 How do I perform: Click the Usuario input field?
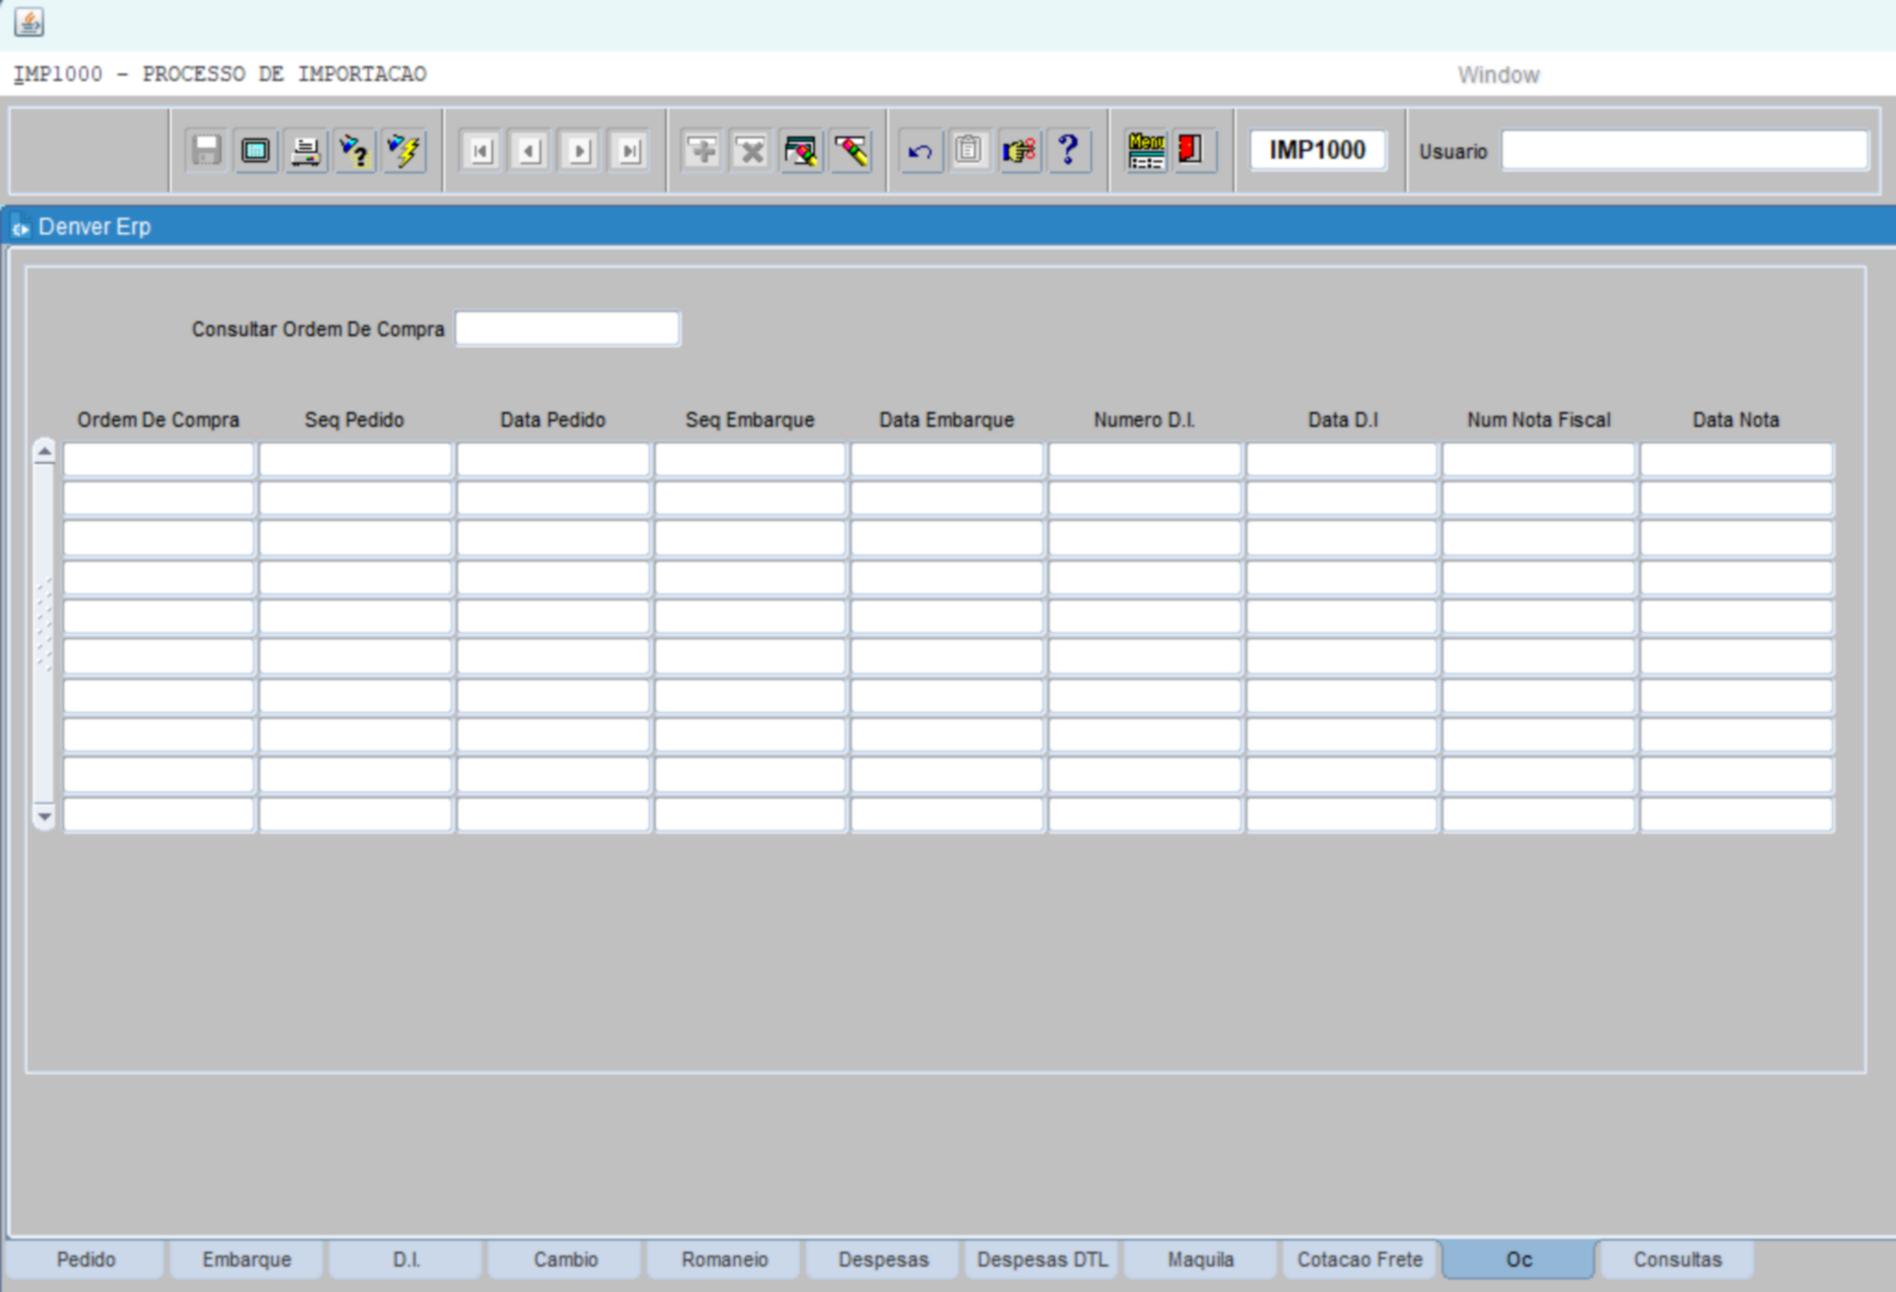(1684, 151)
